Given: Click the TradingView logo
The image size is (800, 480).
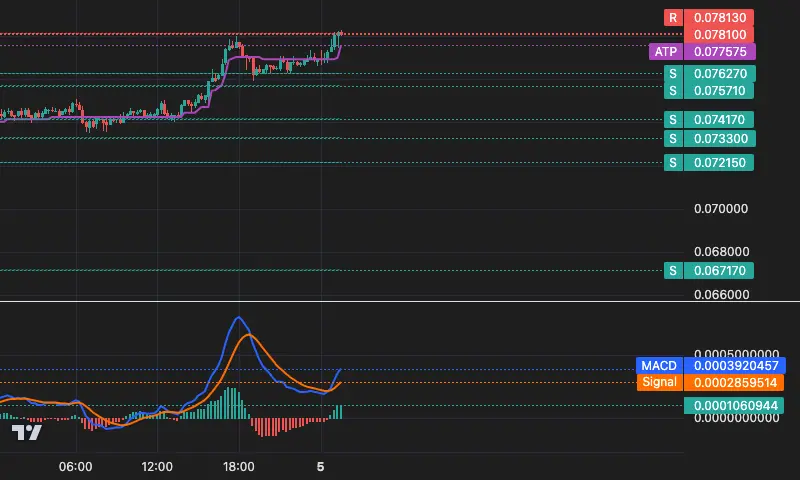Looking at the screenshot, I should (27, 433).
